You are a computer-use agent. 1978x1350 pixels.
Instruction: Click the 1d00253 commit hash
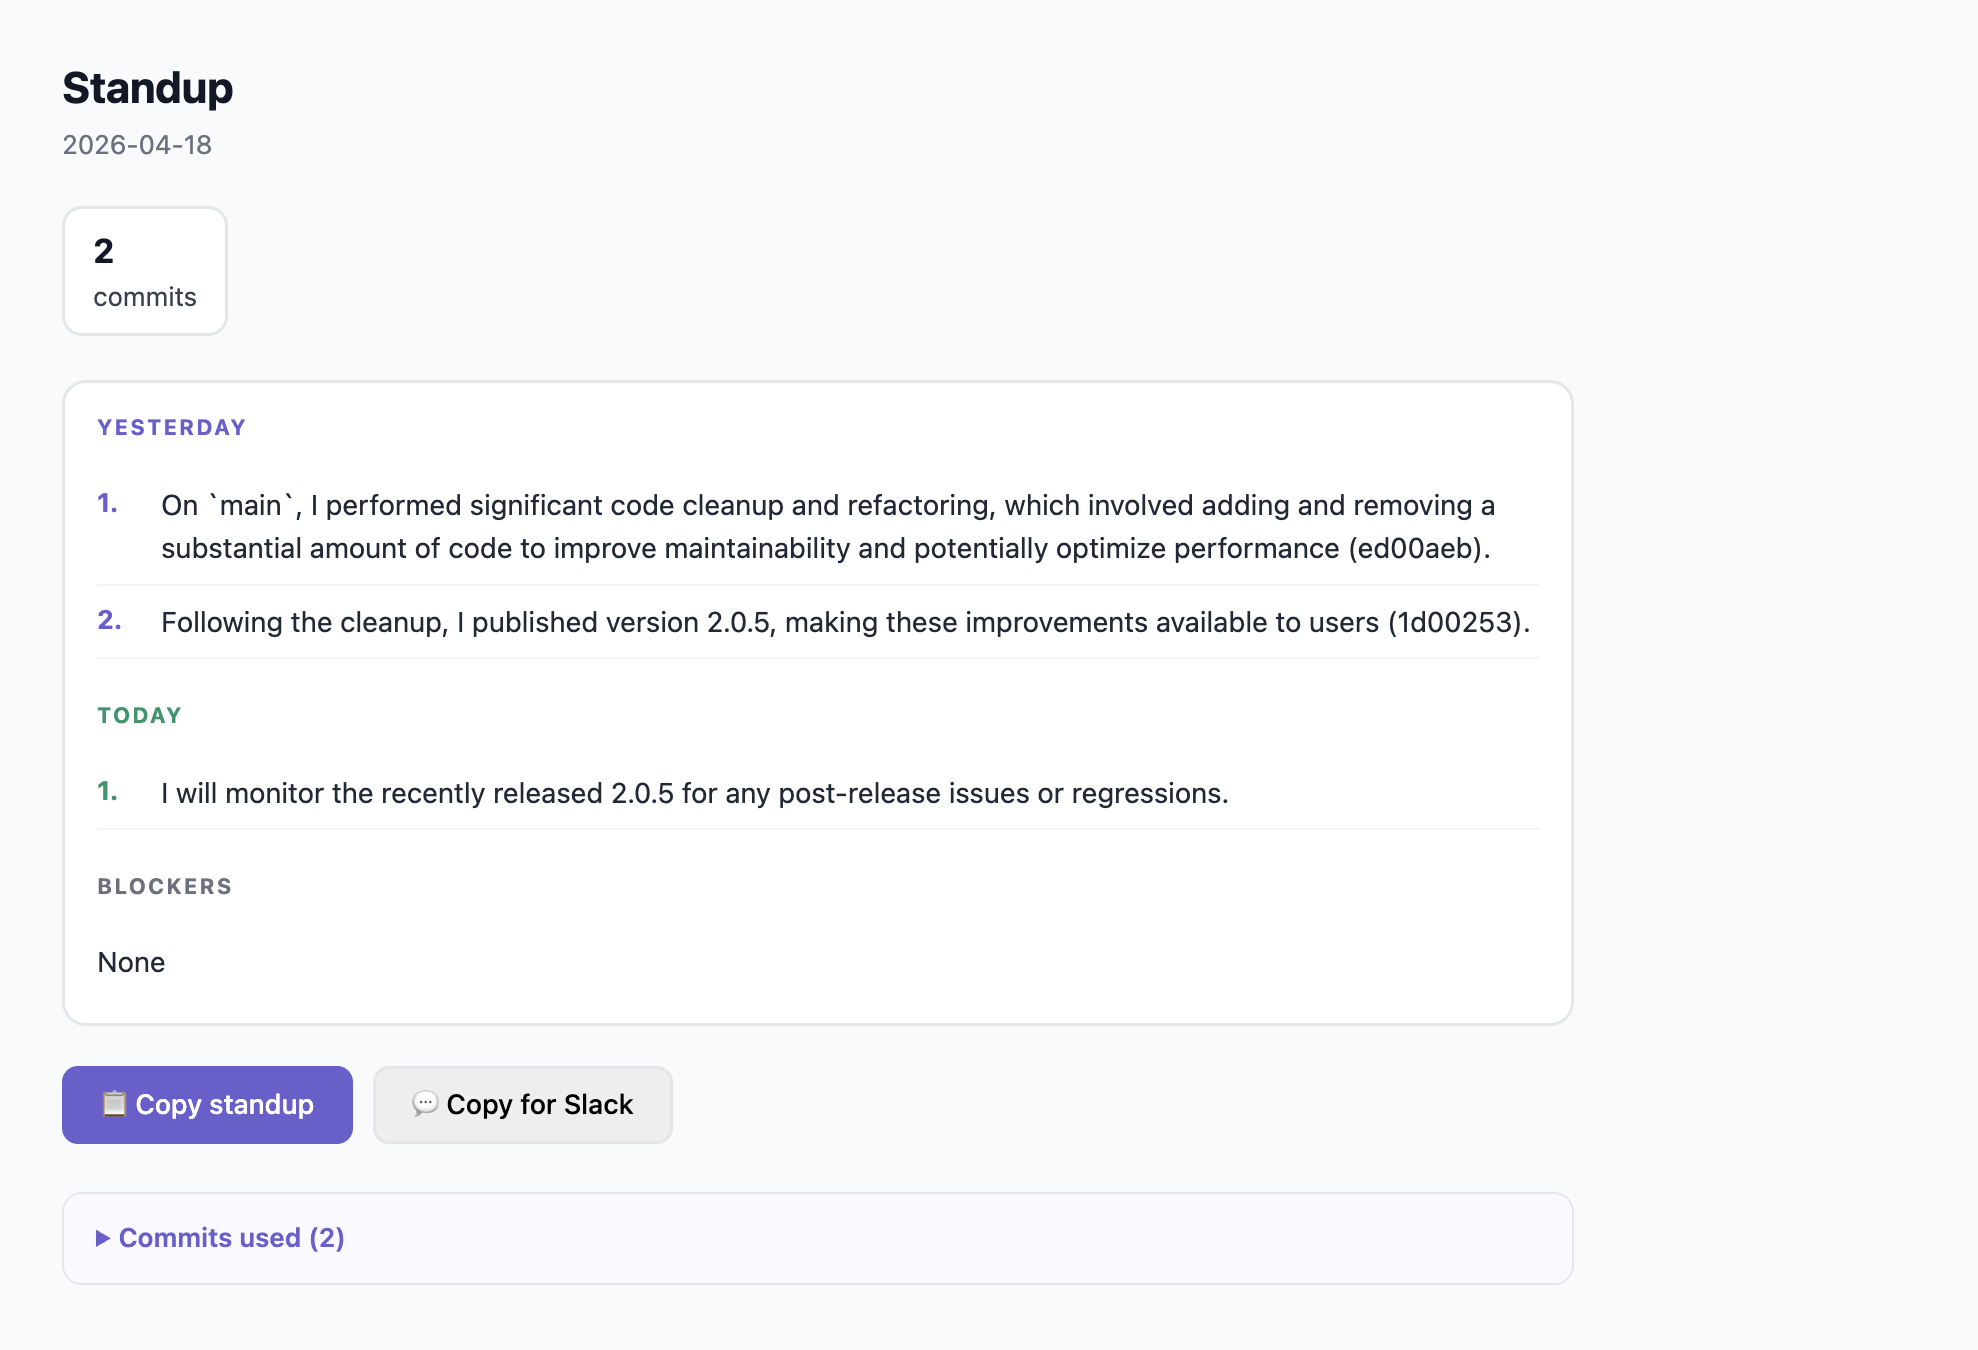click(1454, 622)
